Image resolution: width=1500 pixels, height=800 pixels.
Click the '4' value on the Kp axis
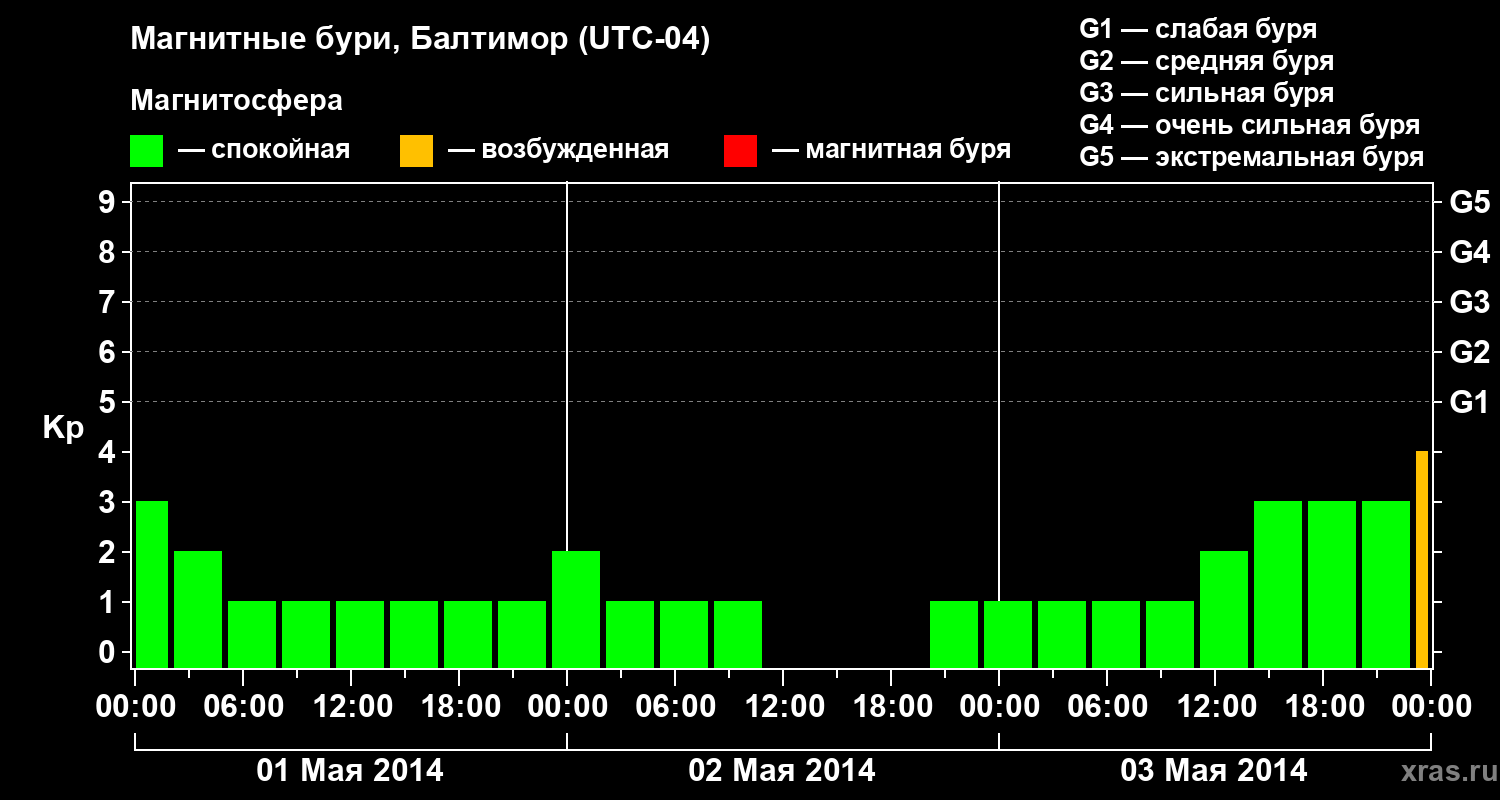click(109, 453)
